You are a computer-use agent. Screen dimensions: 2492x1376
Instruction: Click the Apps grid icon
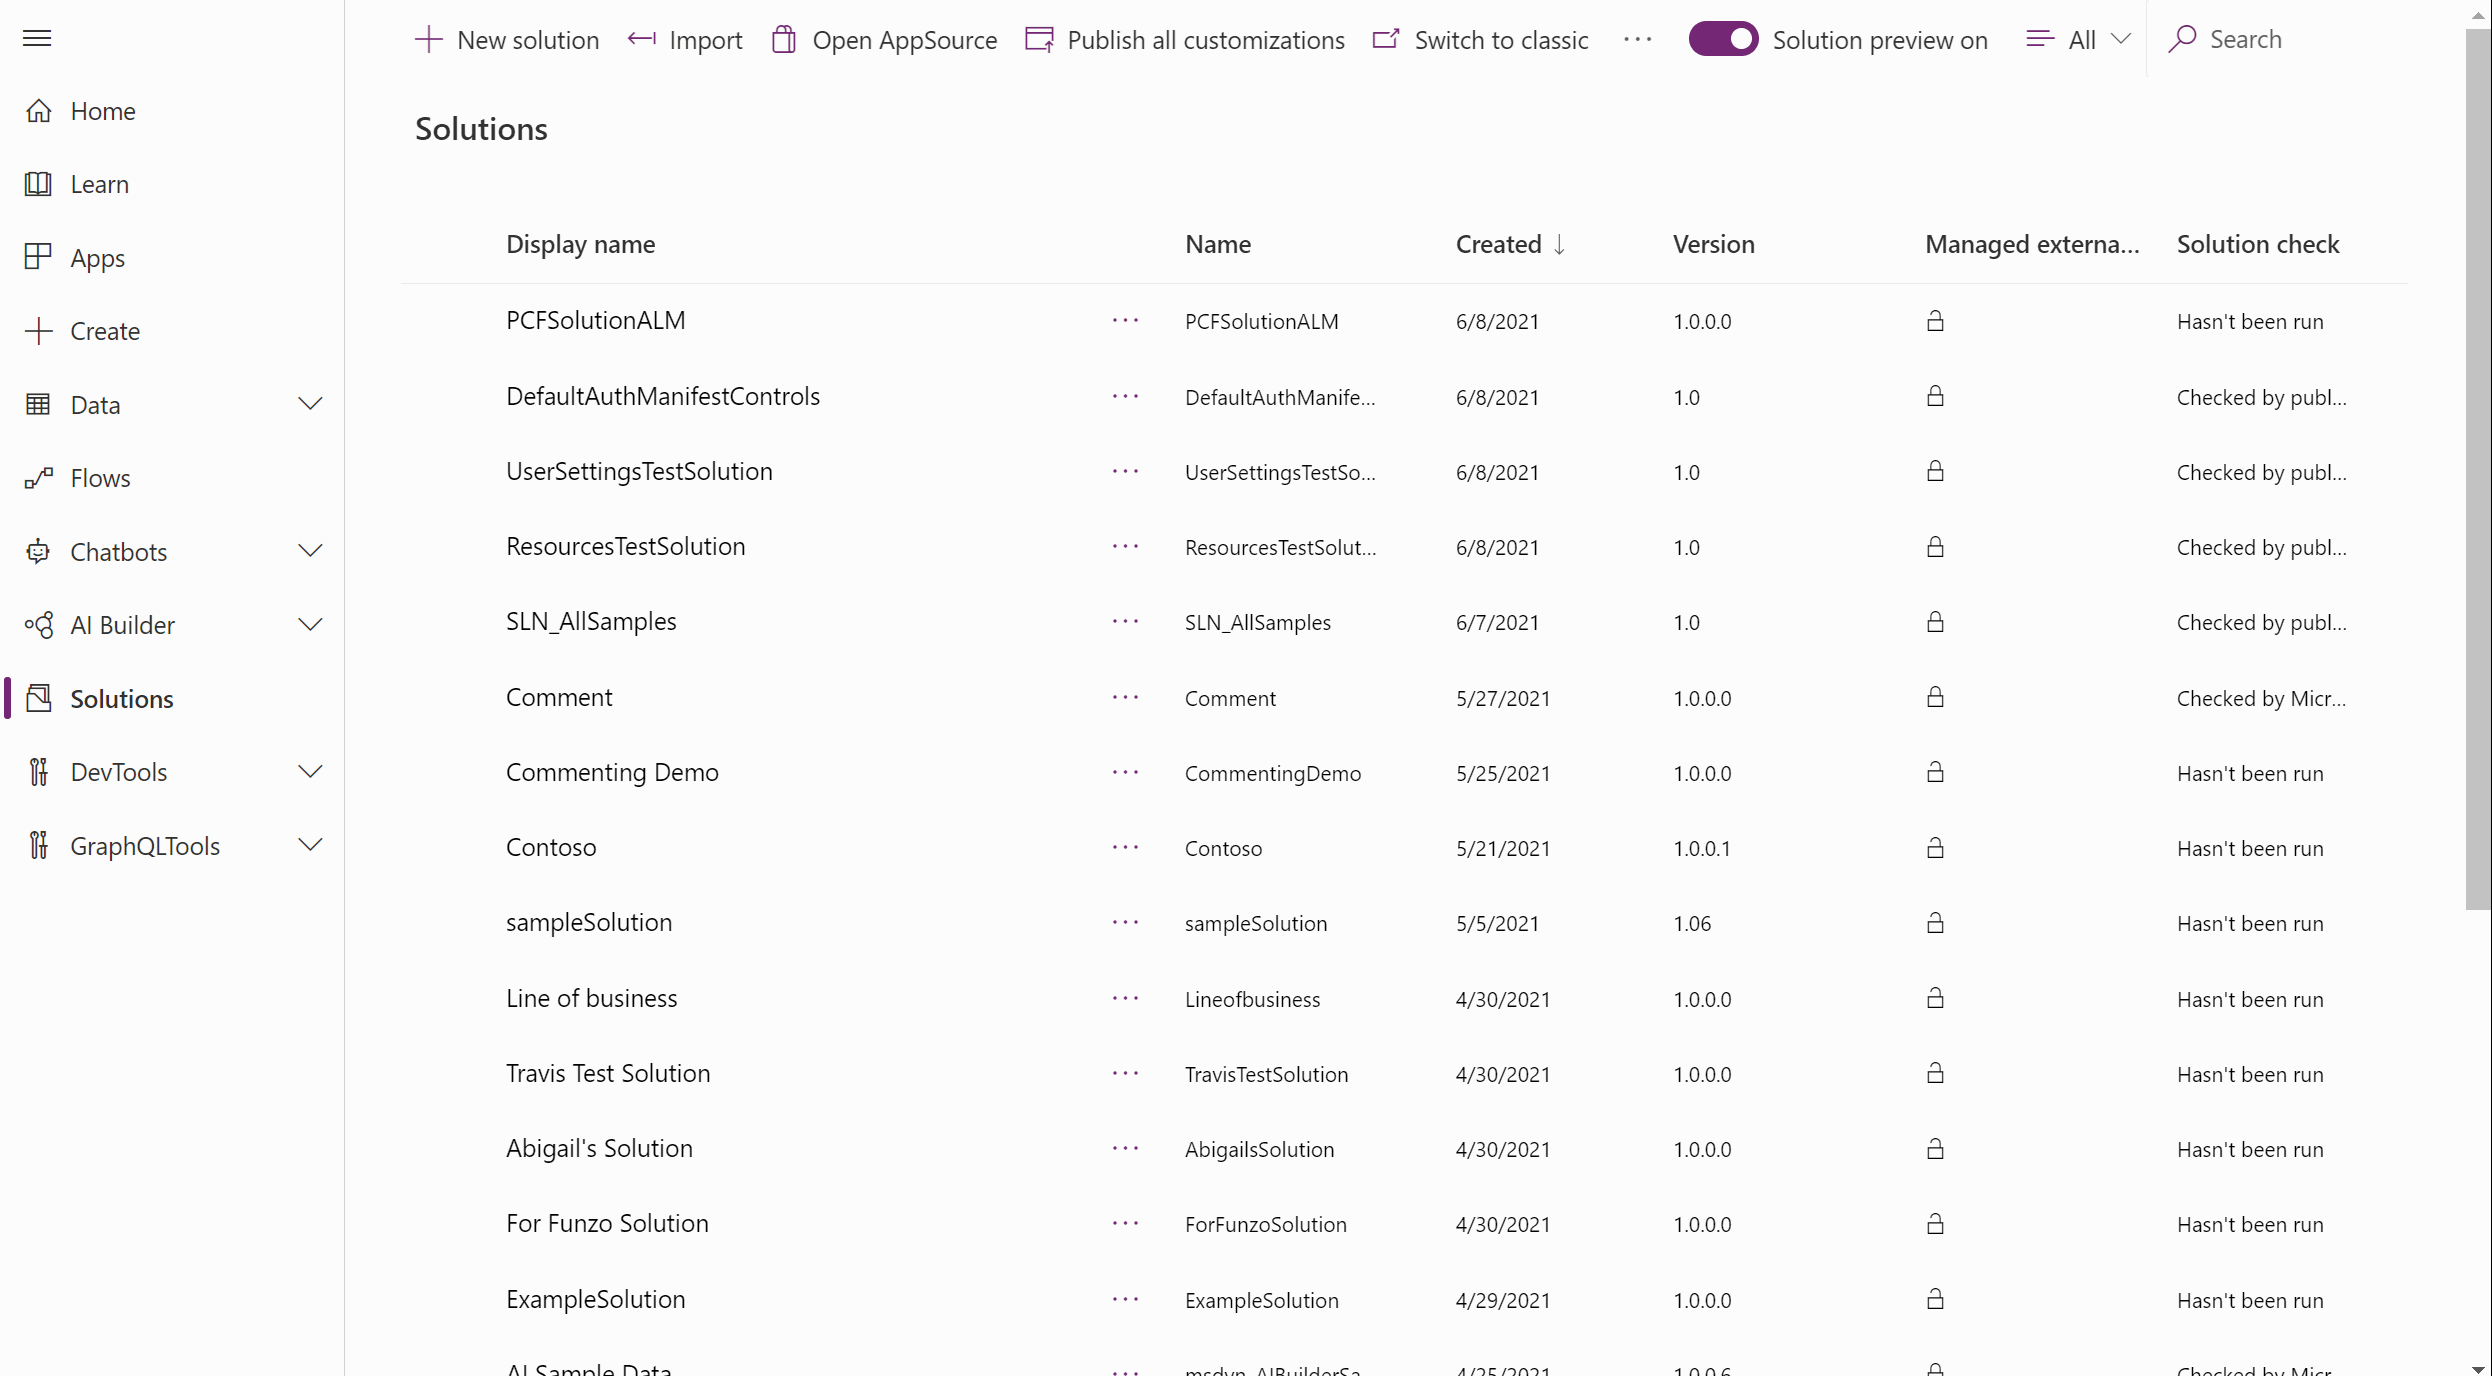38,257
